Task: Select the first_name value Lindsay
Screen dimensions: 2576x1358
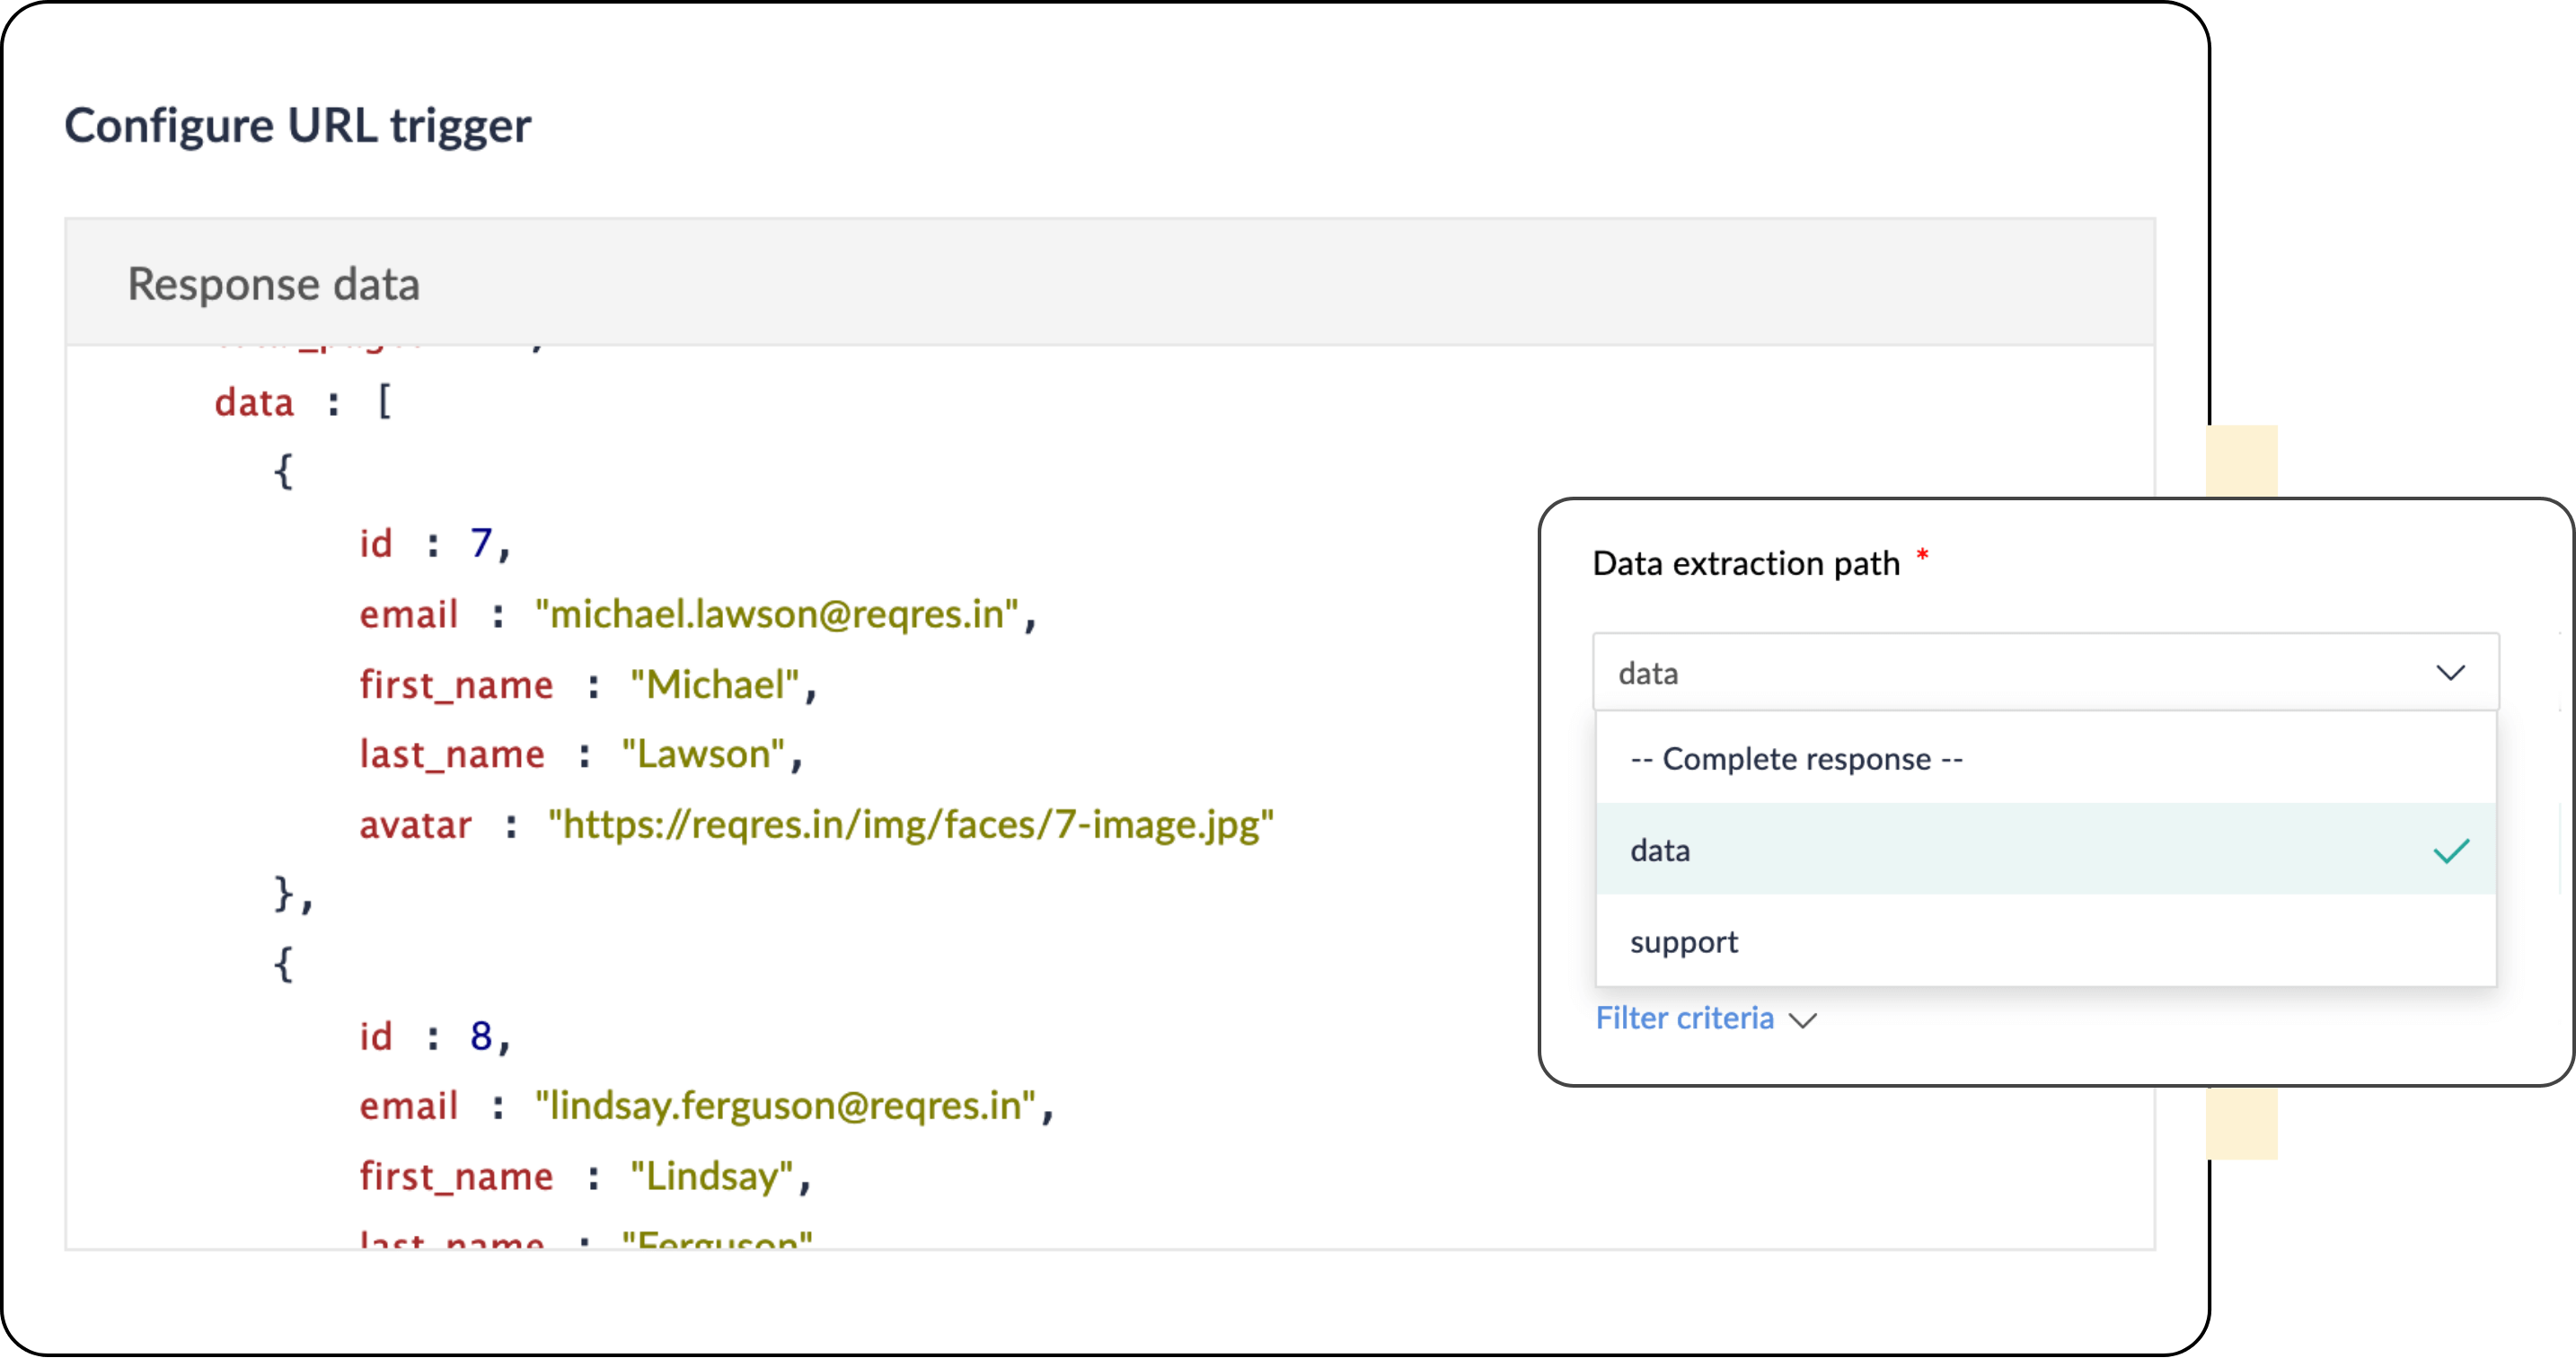Action: click(711, 1176)
